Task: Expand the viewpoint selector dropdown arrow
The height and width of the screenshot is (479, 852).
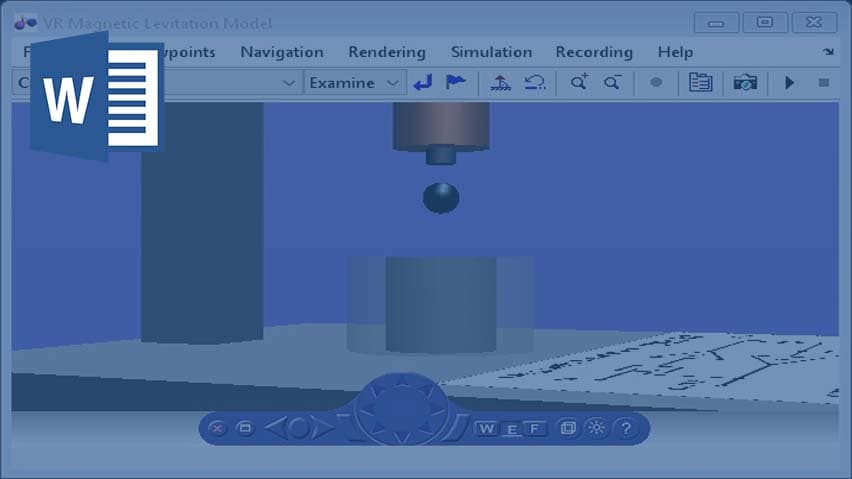Action: 289,83
